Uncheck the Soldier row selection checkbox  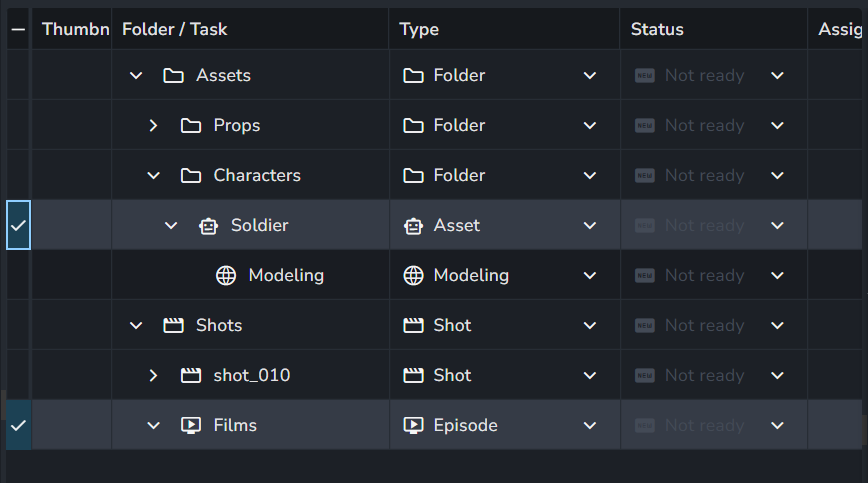[x=18, y=225]
